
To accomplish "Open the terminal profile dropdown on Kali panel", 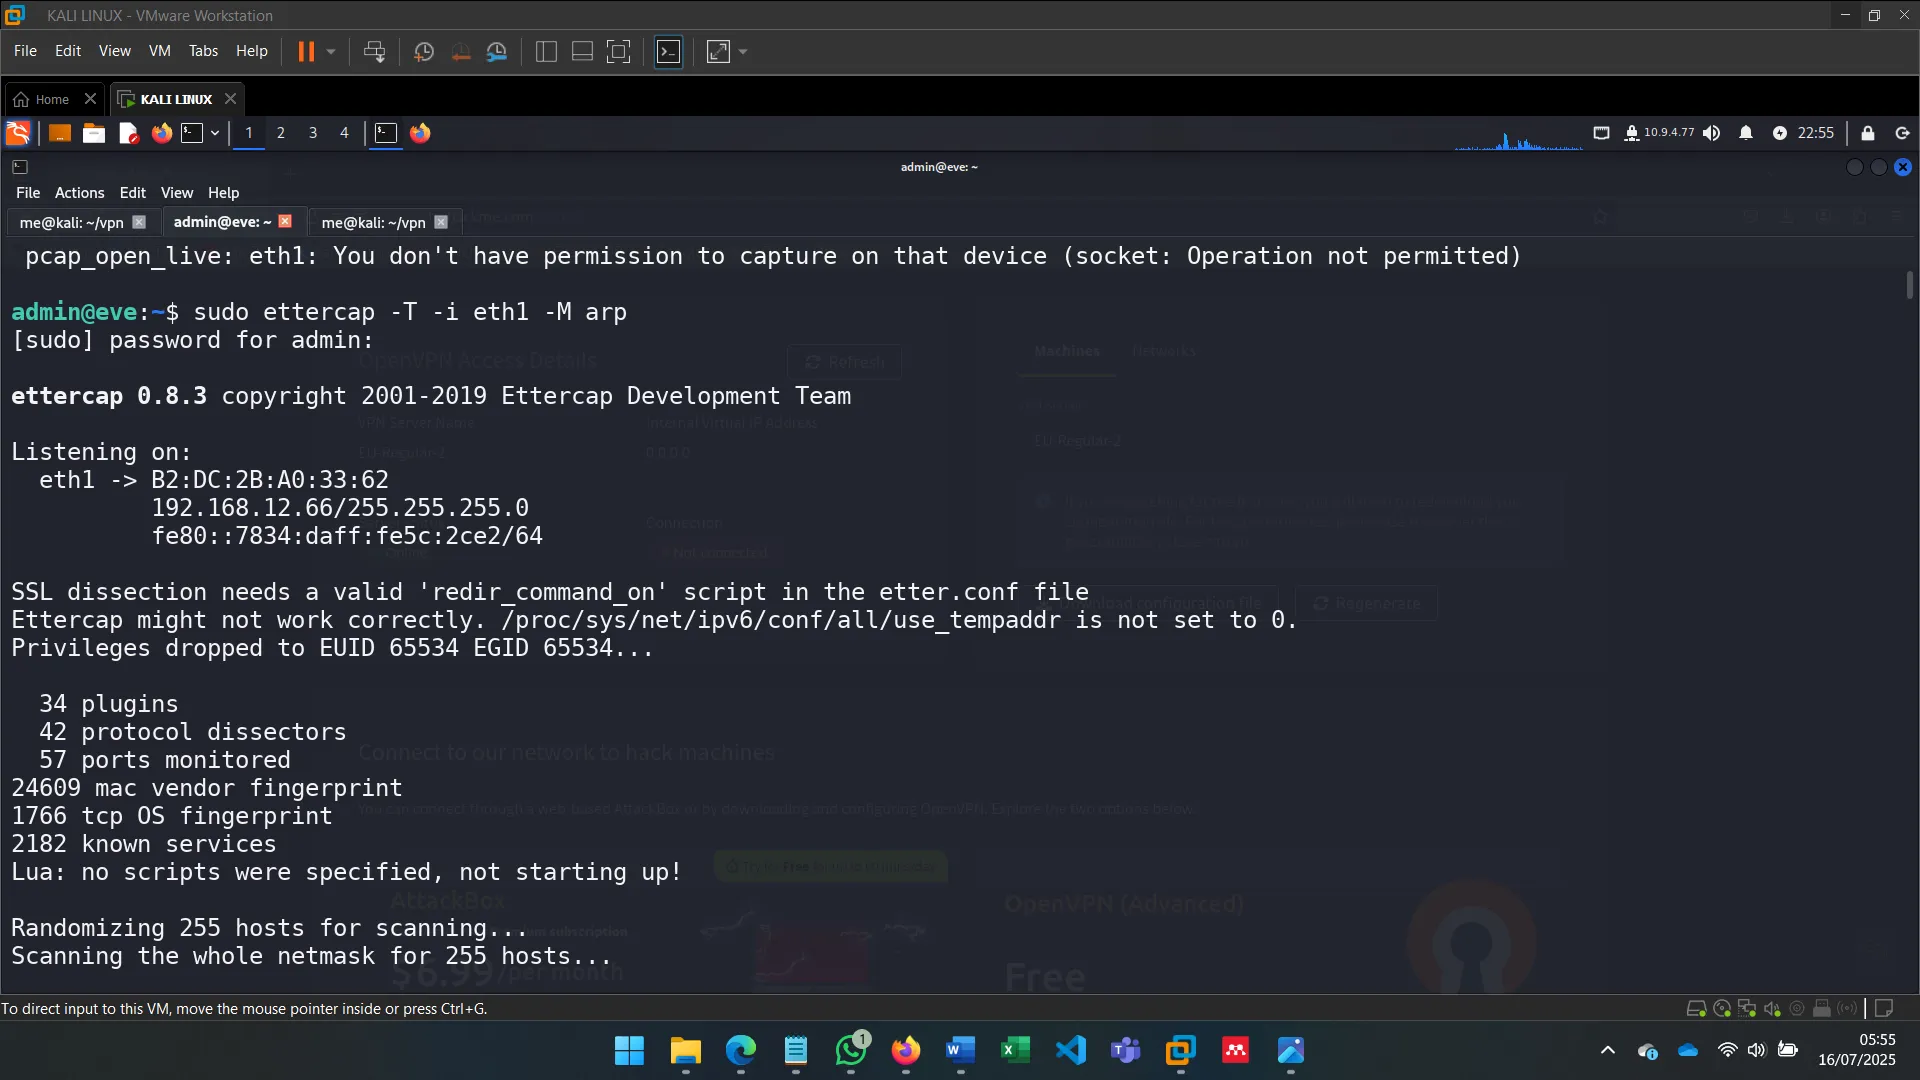I will click(214, 133).
